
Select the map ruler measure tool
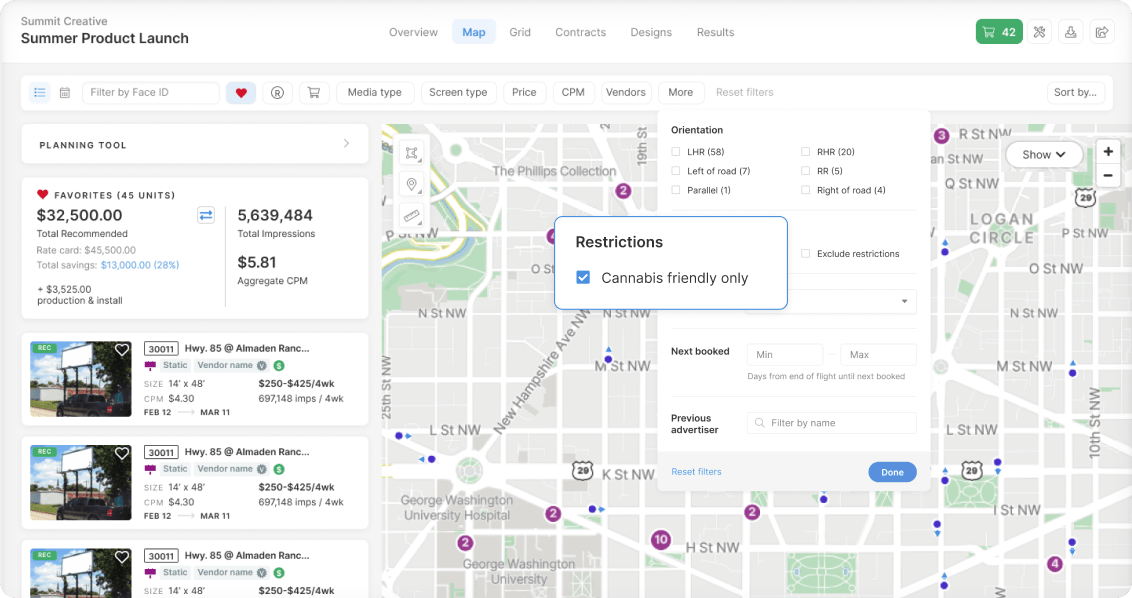point(411,215)
